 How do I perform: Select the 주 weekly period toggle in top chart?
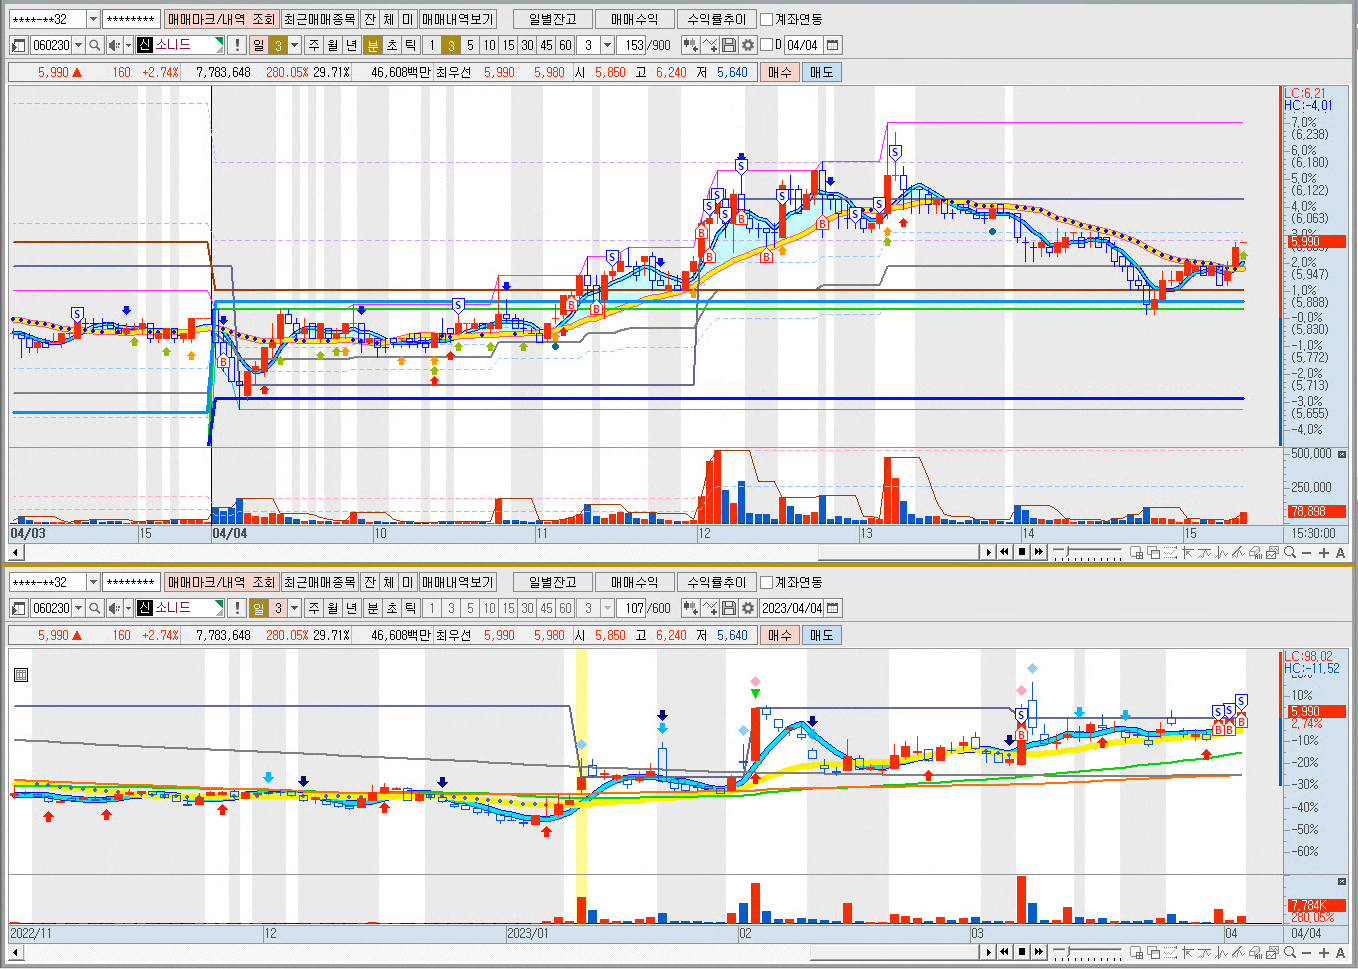pyautogui.click(x=314, y=45)
